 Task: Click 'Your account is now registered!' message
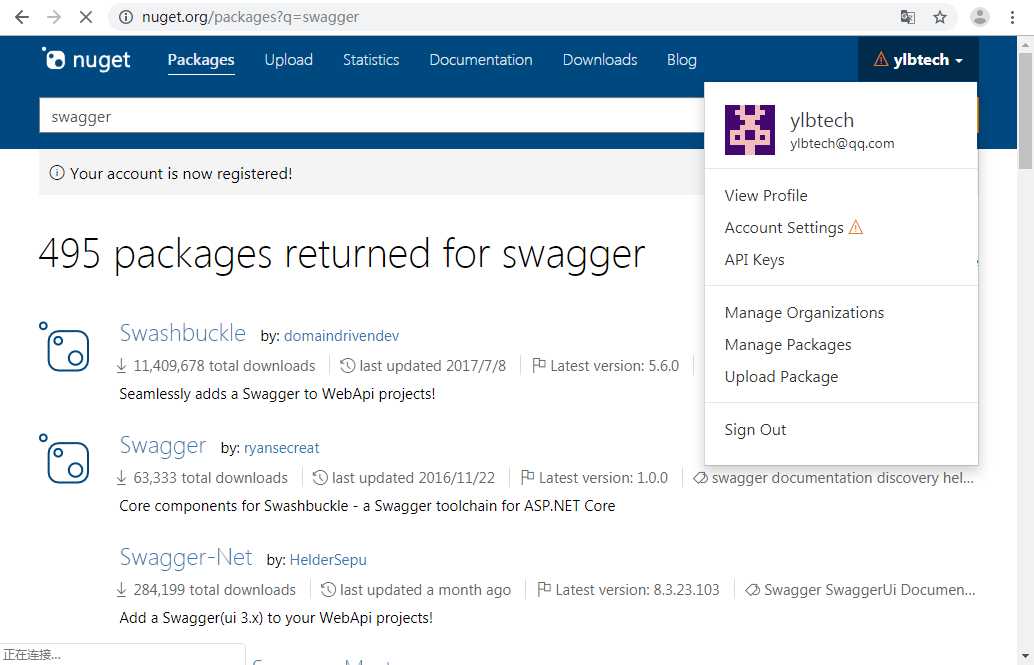(181, 174)
